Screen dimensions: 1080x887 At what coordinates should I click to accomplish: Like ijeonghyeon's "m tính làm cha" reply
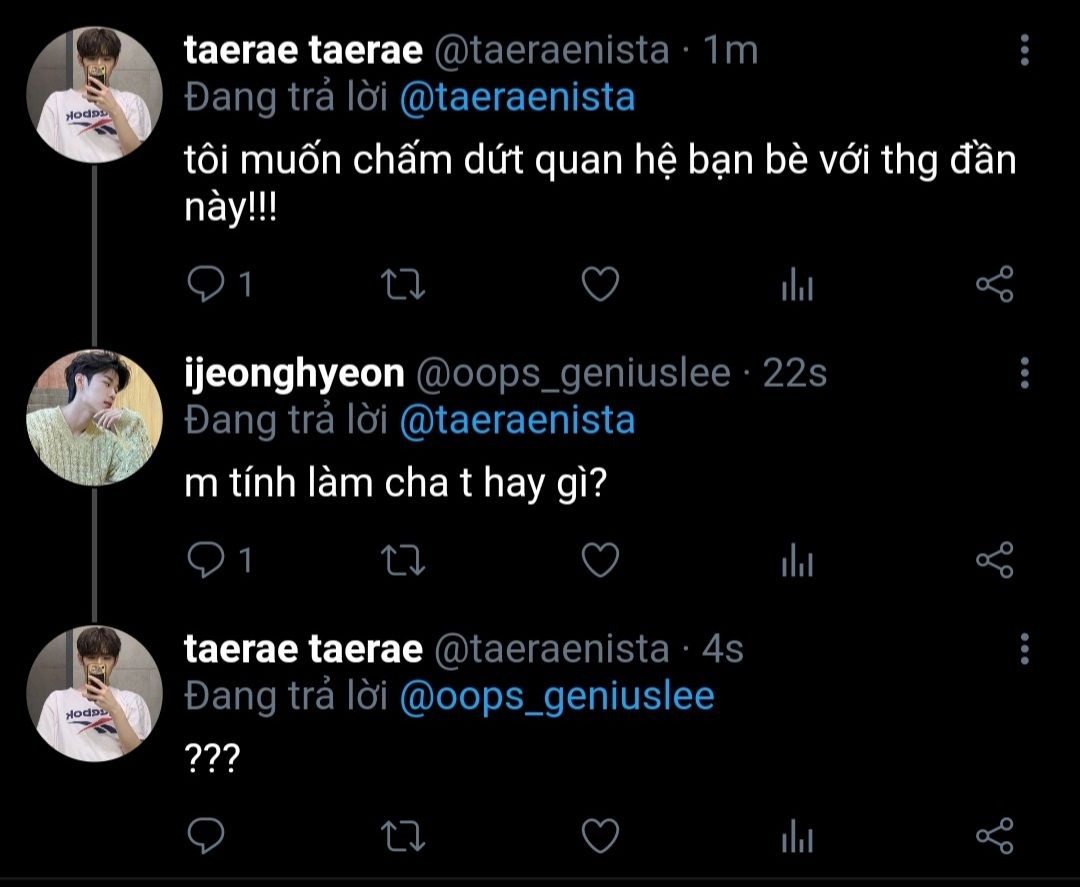click(600, 560)
